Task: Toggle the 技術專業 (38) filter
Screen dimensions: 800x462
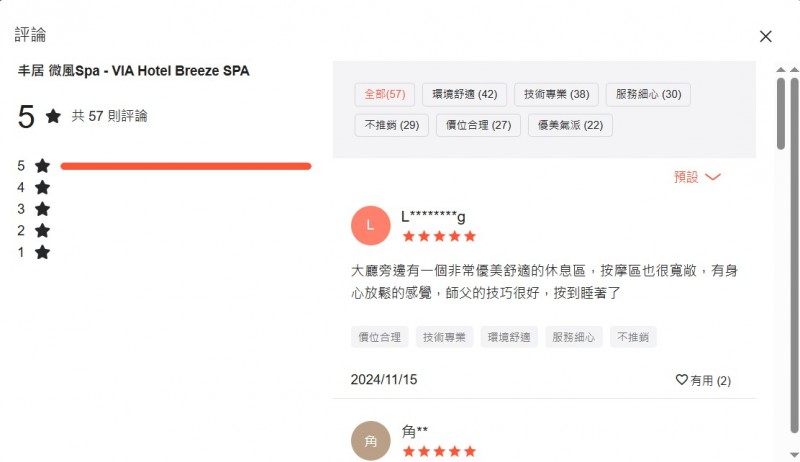Action: click(x=556, y=94)
